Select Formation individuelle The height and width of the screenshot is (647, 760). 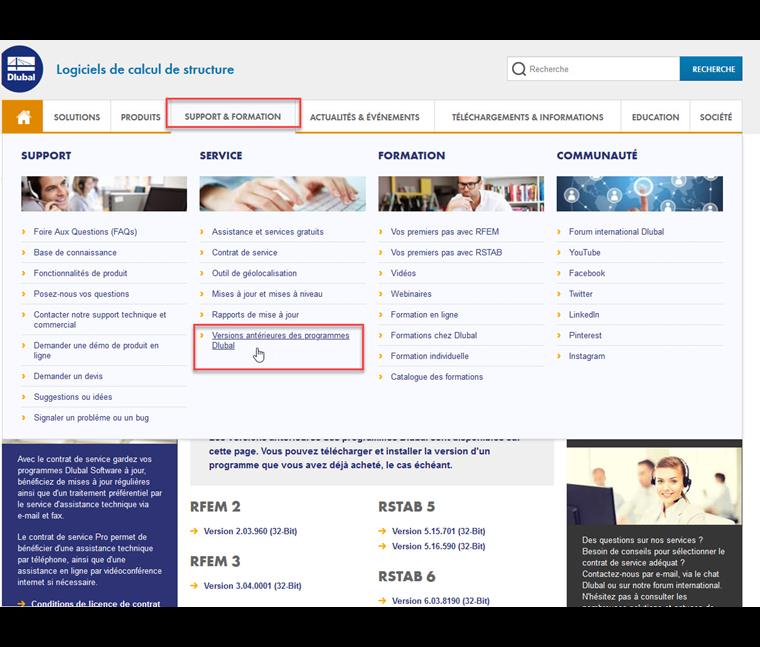429,356
